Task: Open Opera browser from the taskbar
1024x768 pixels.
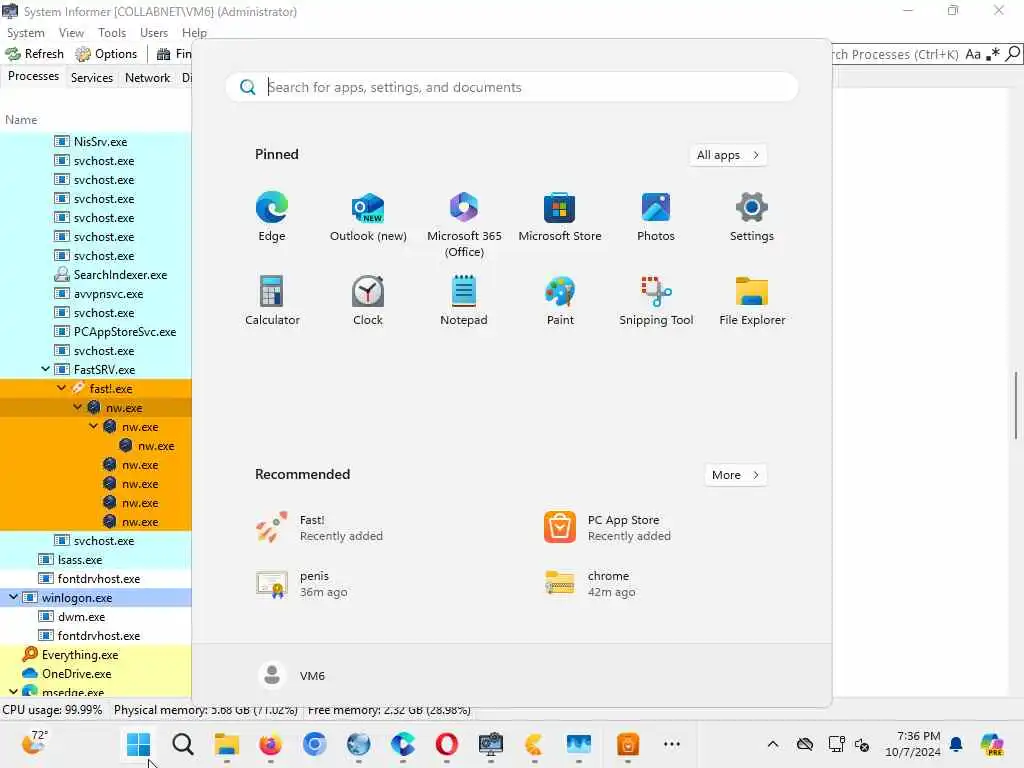Action: (x=447, y=744)
